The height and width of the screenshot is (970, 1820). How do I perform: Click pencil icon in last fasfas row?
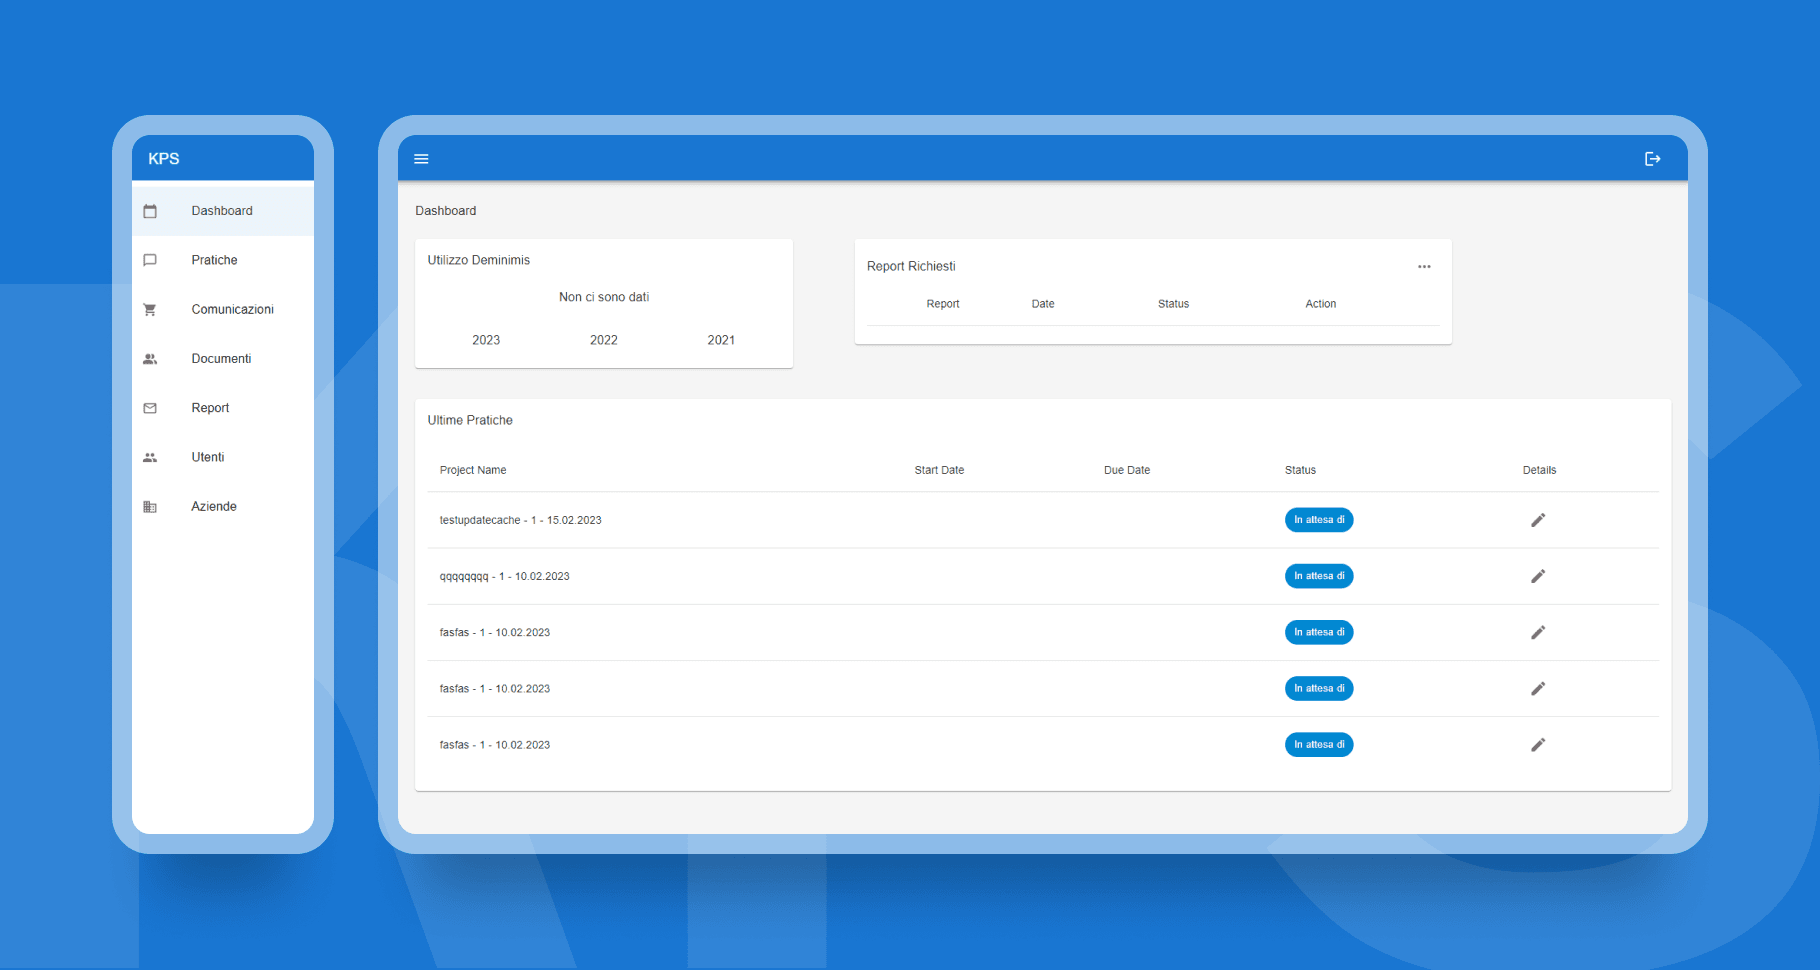point(1538,745)
